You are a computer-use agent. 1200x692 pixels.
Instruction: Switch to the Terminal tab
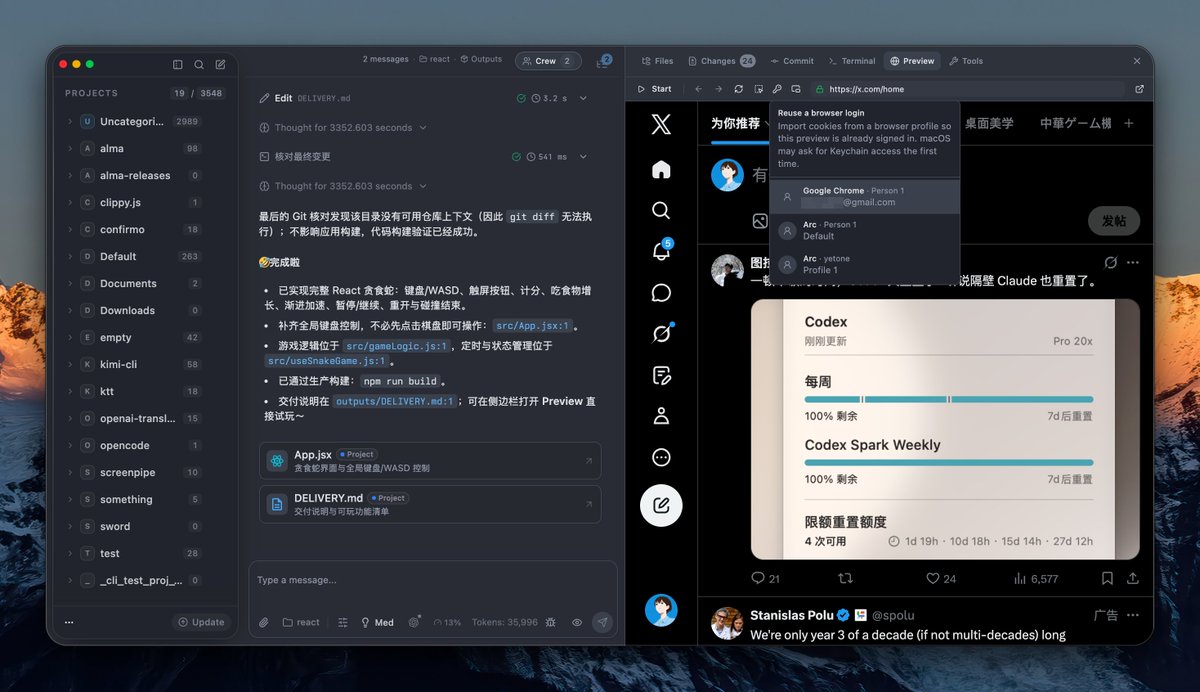coord(852,61)
